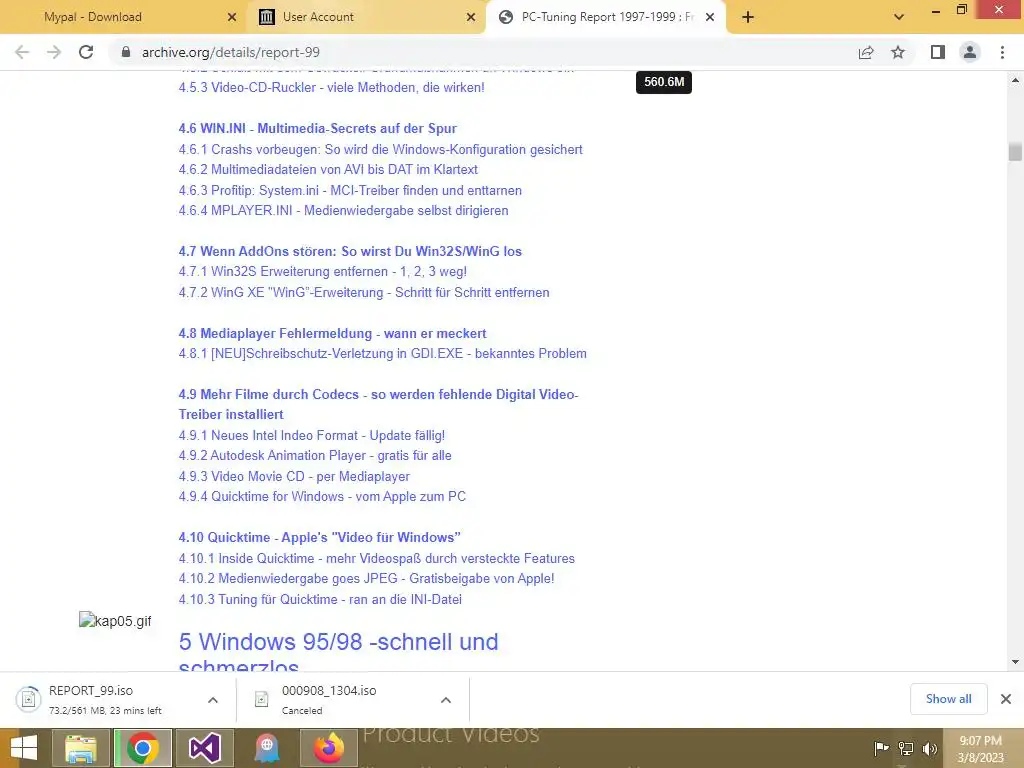Open heading 4.6 WIN.INI Multimedia-Secrets

[x=317, y=129]
